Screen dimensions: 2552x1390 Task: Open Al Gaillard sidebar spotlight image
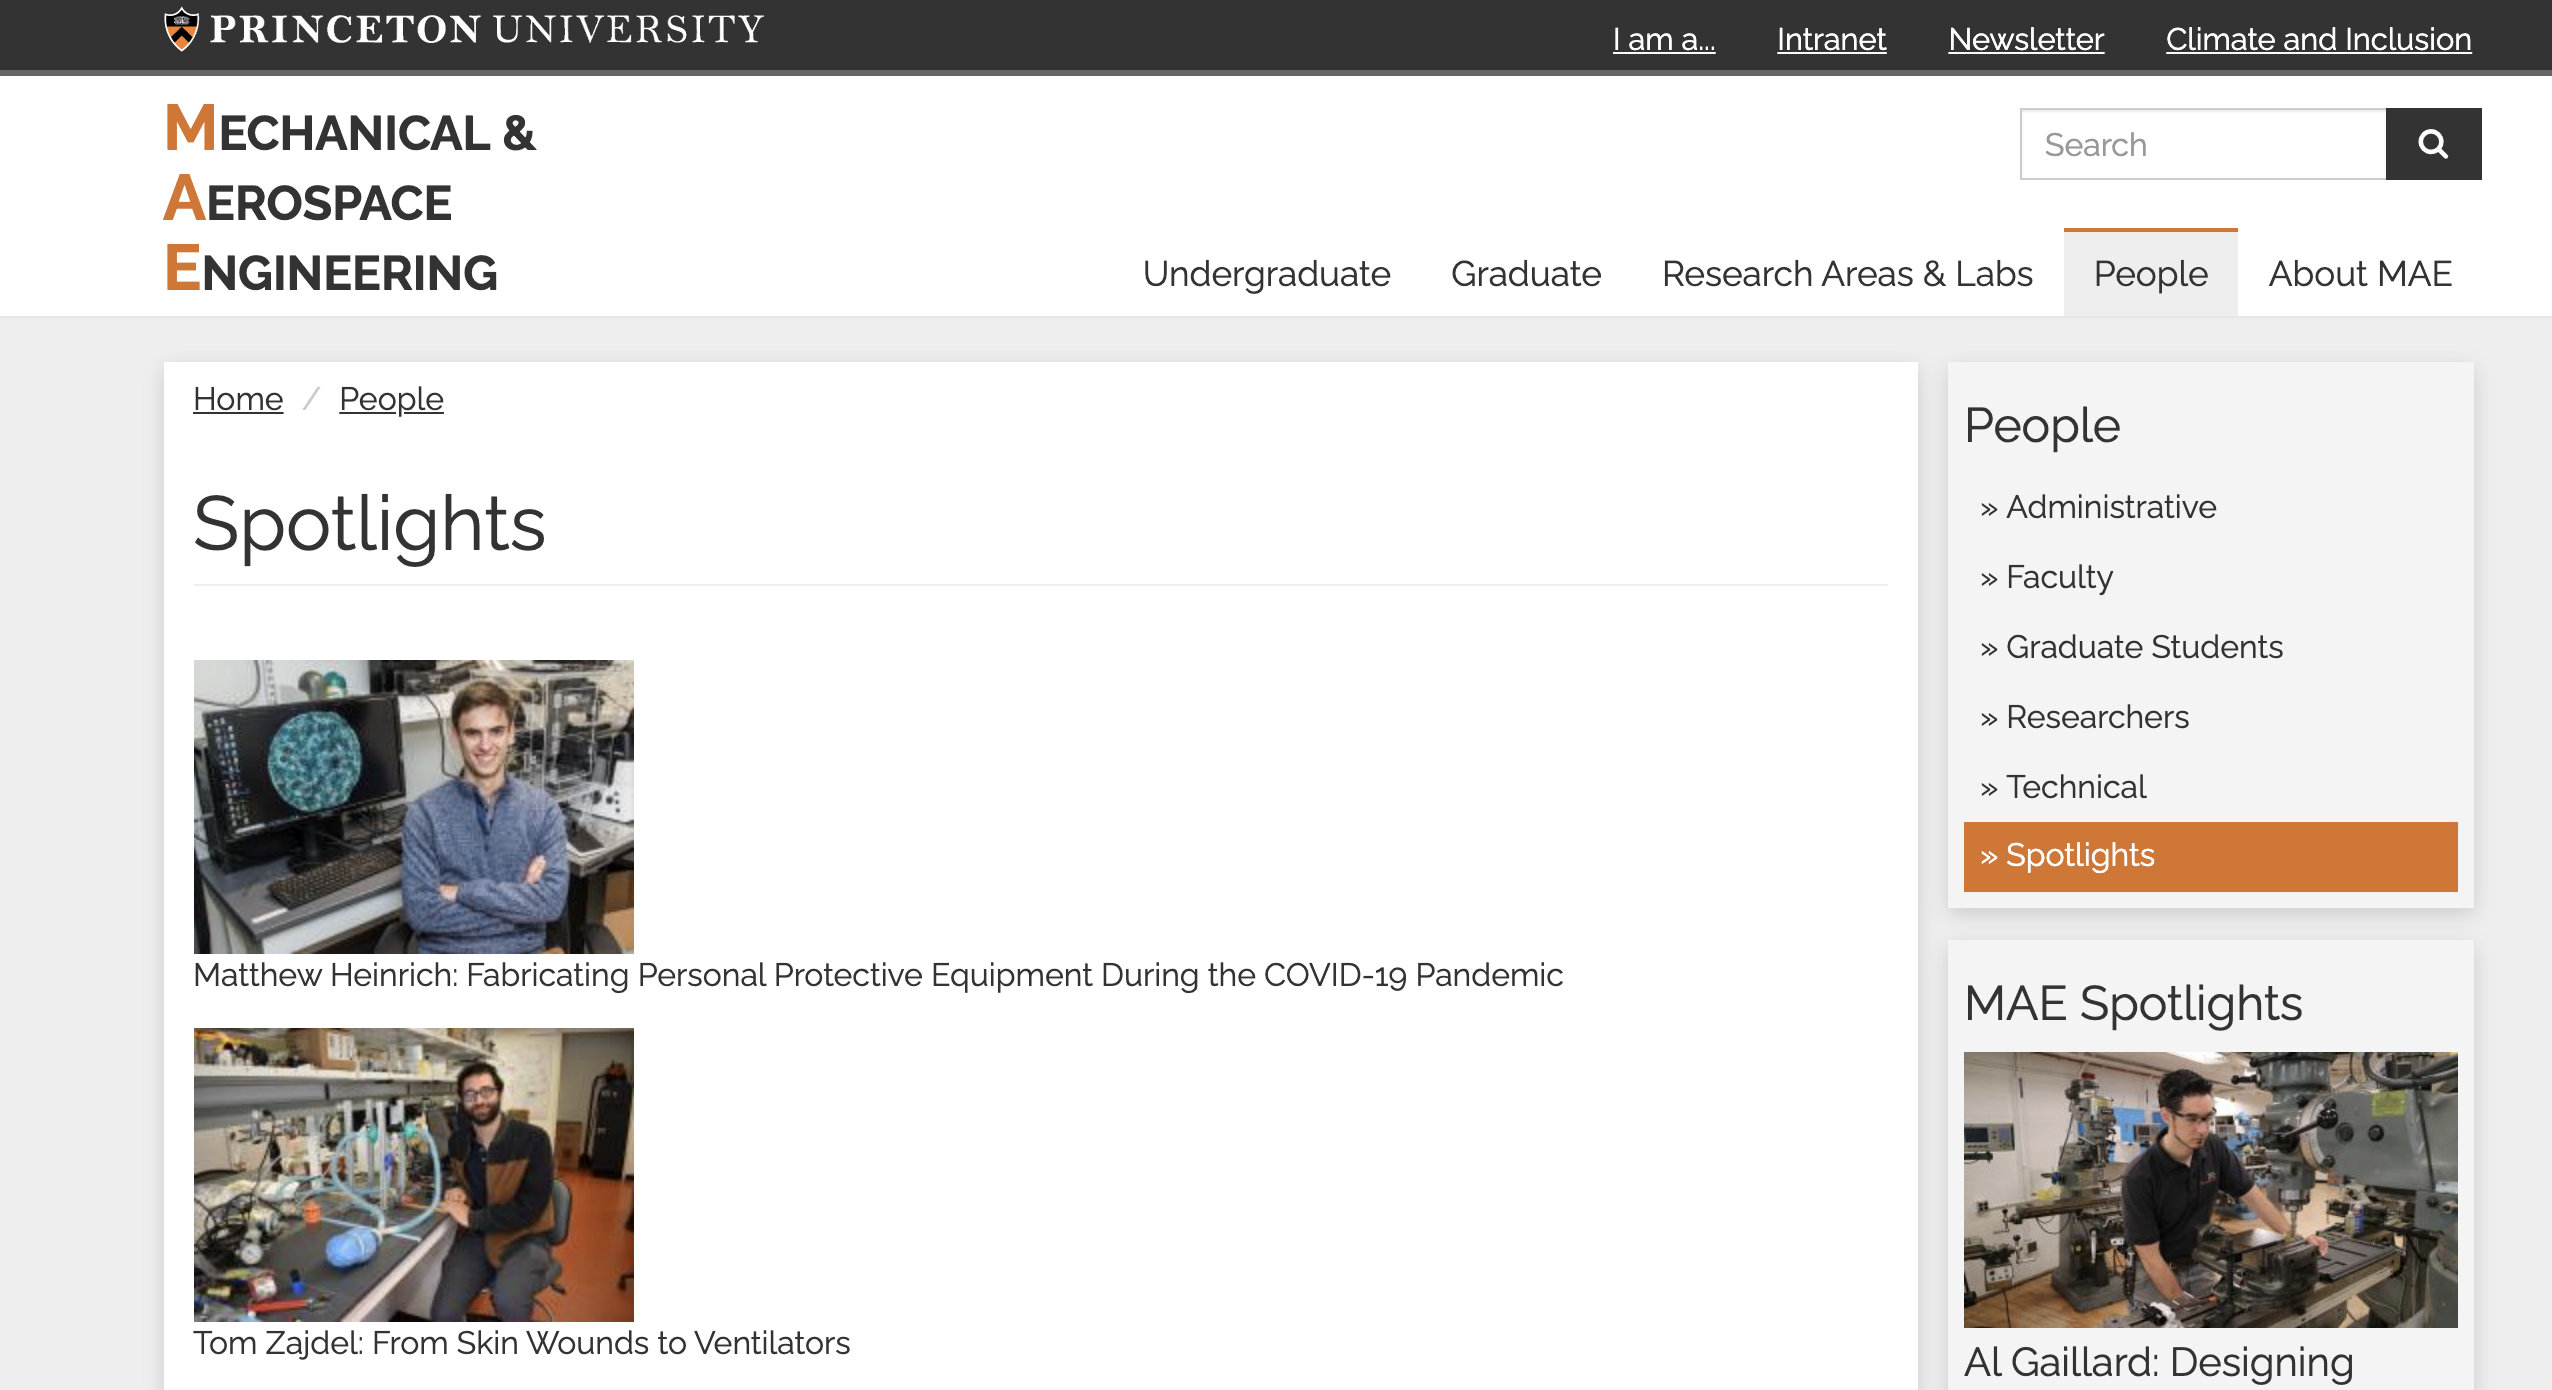[2210, 1189]
